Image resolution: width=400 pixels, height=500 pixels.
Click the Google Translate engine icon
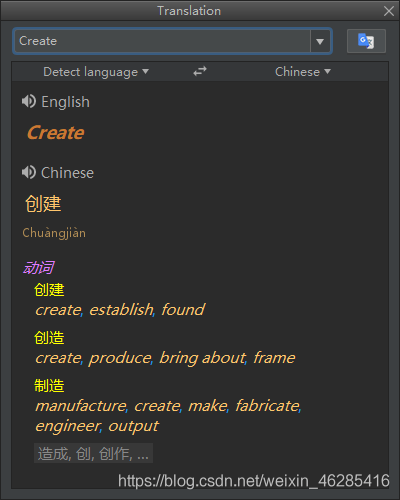(366, 41)
